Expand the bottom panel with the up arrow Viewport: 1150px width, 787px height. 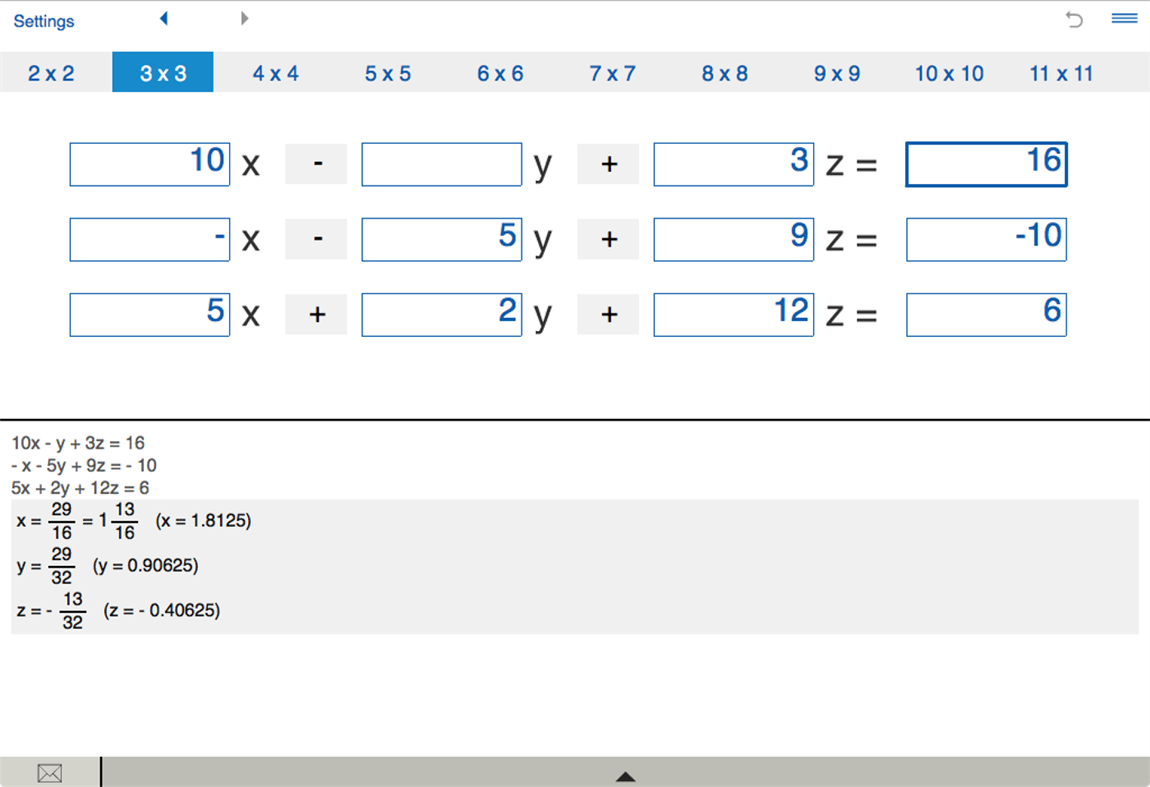coord(625,775)
